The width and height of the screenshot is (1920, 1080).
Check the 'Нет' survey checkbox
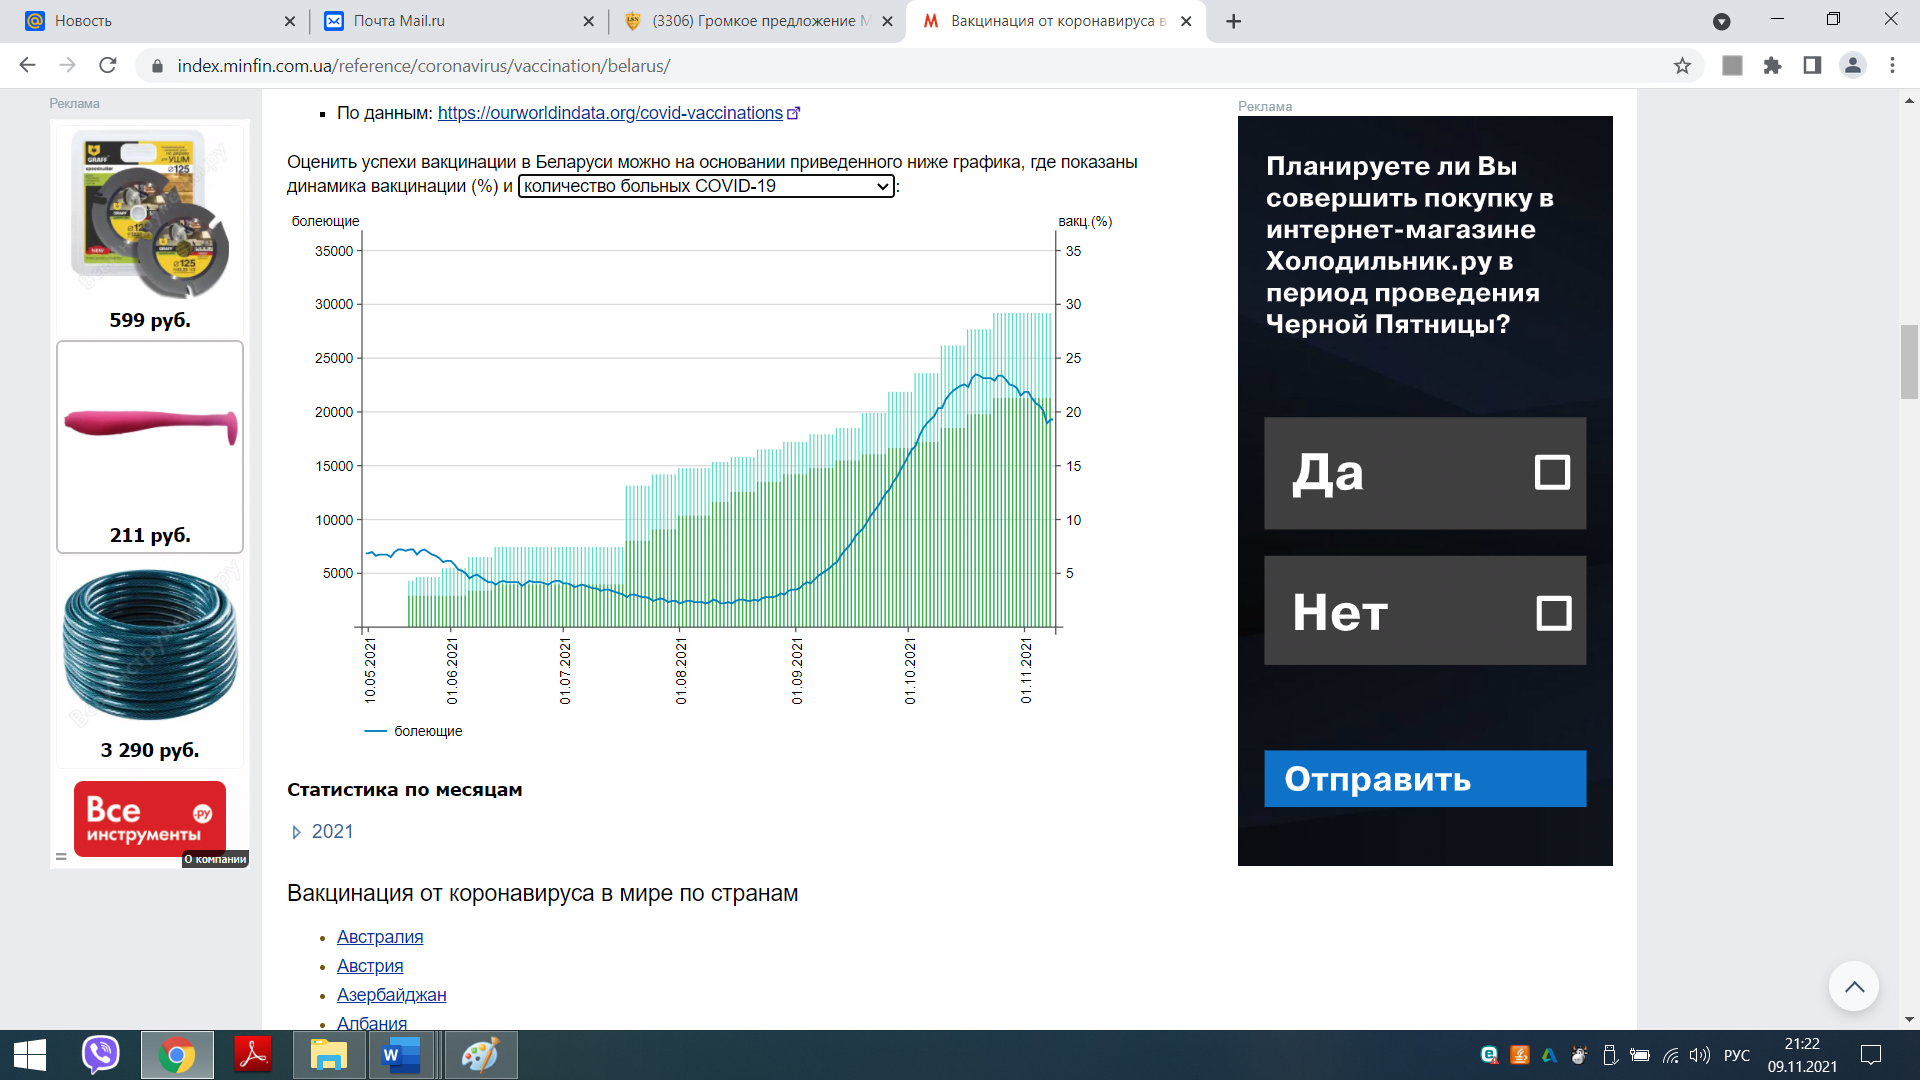pos(1553,613)
